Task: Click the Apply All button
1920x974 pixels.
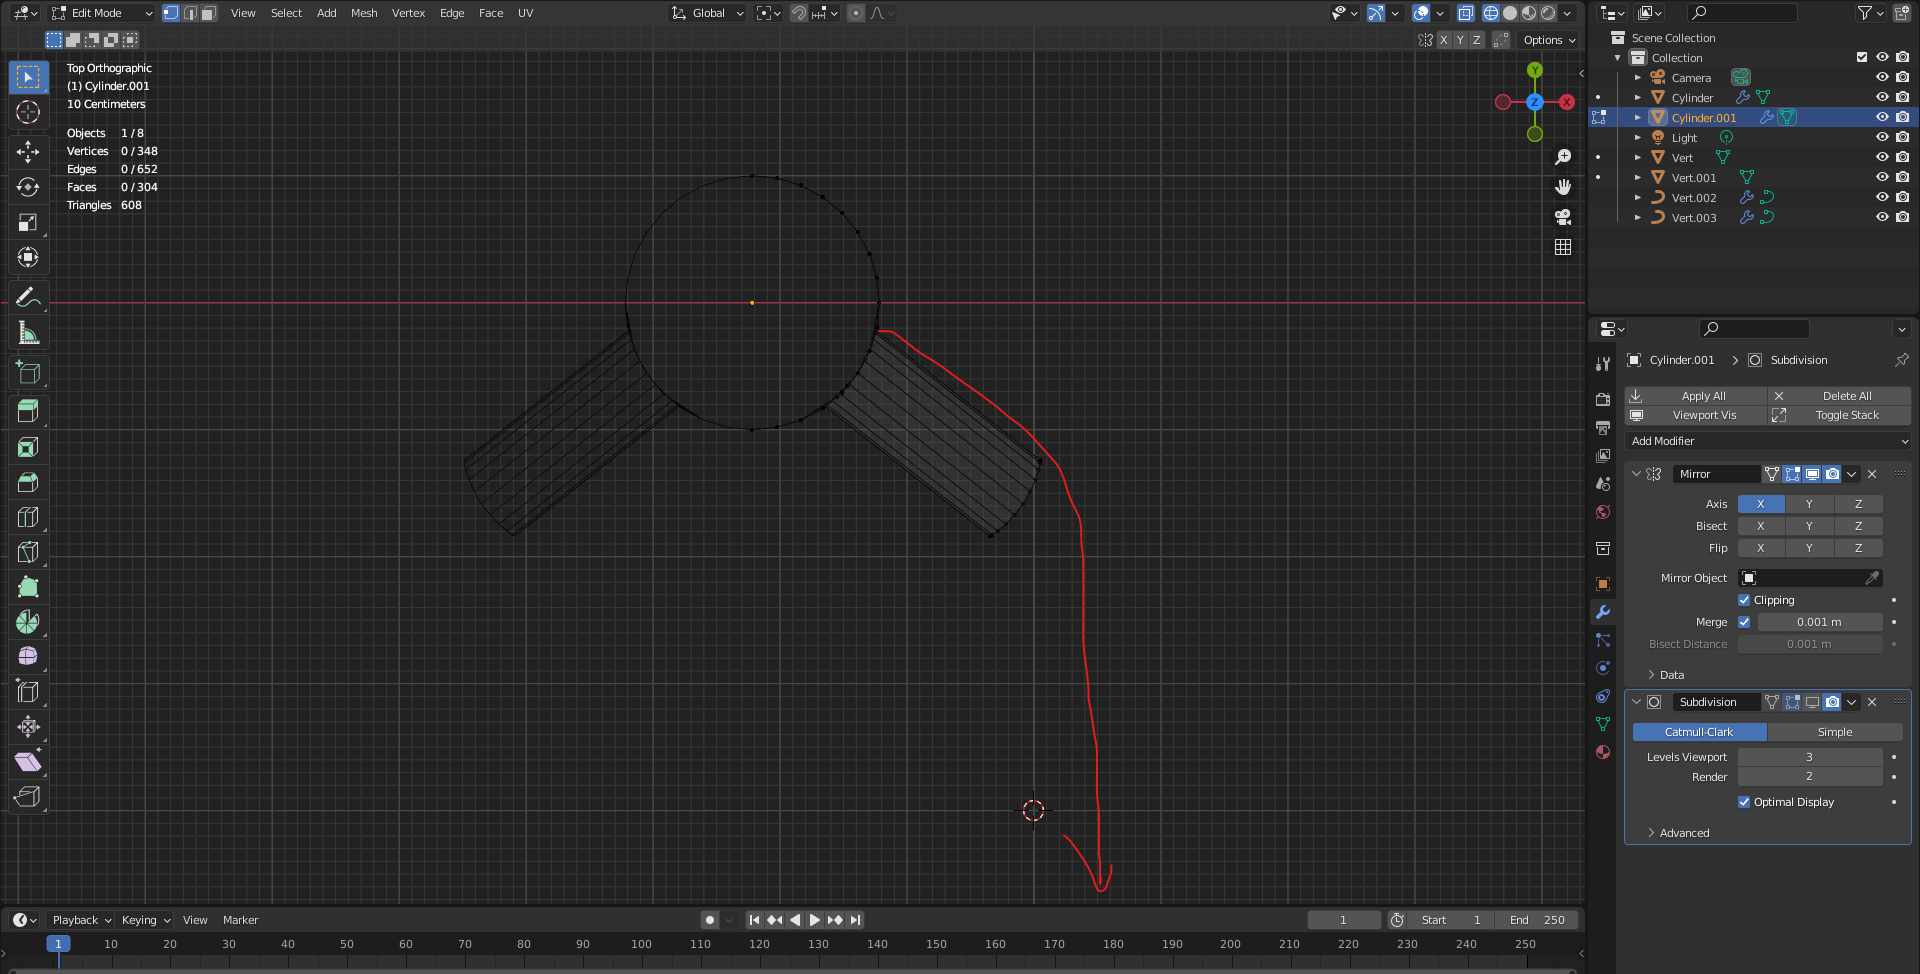Action: coord(1695,396)
